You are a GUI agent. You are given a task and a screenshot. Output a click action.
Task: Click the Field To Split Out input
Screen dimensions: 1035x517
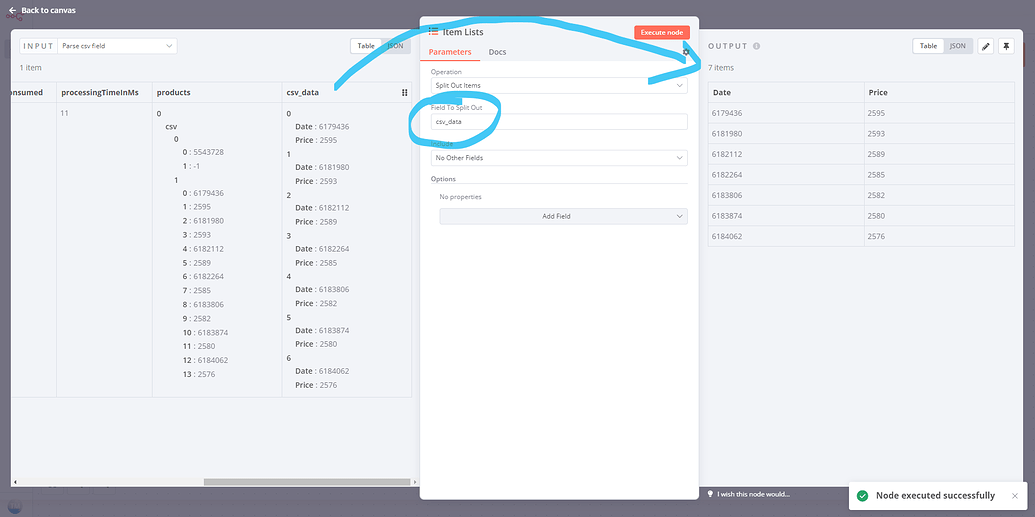point(559,121)
